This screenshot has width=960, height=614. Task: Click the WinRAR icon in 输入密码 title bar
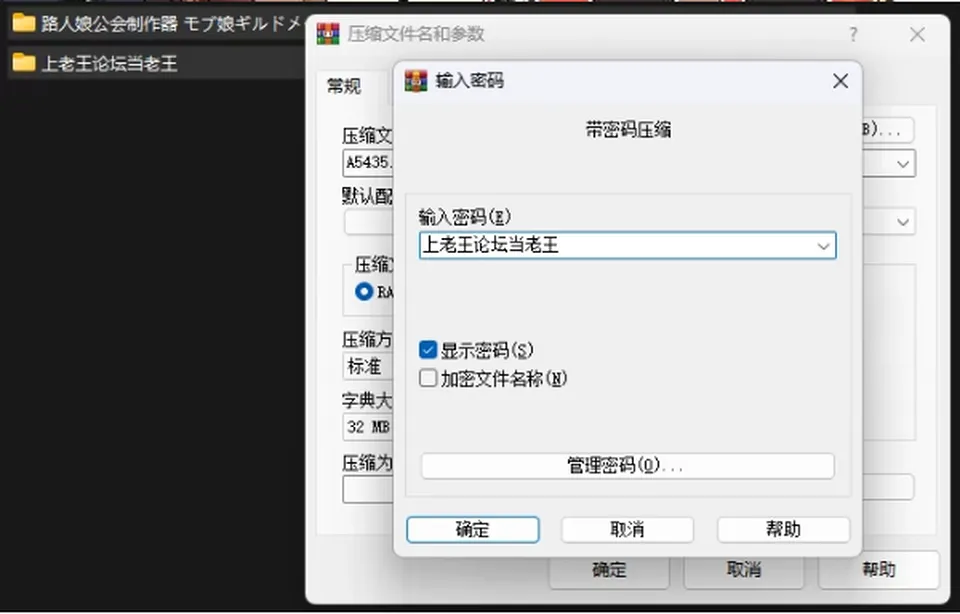pos(416,81)
